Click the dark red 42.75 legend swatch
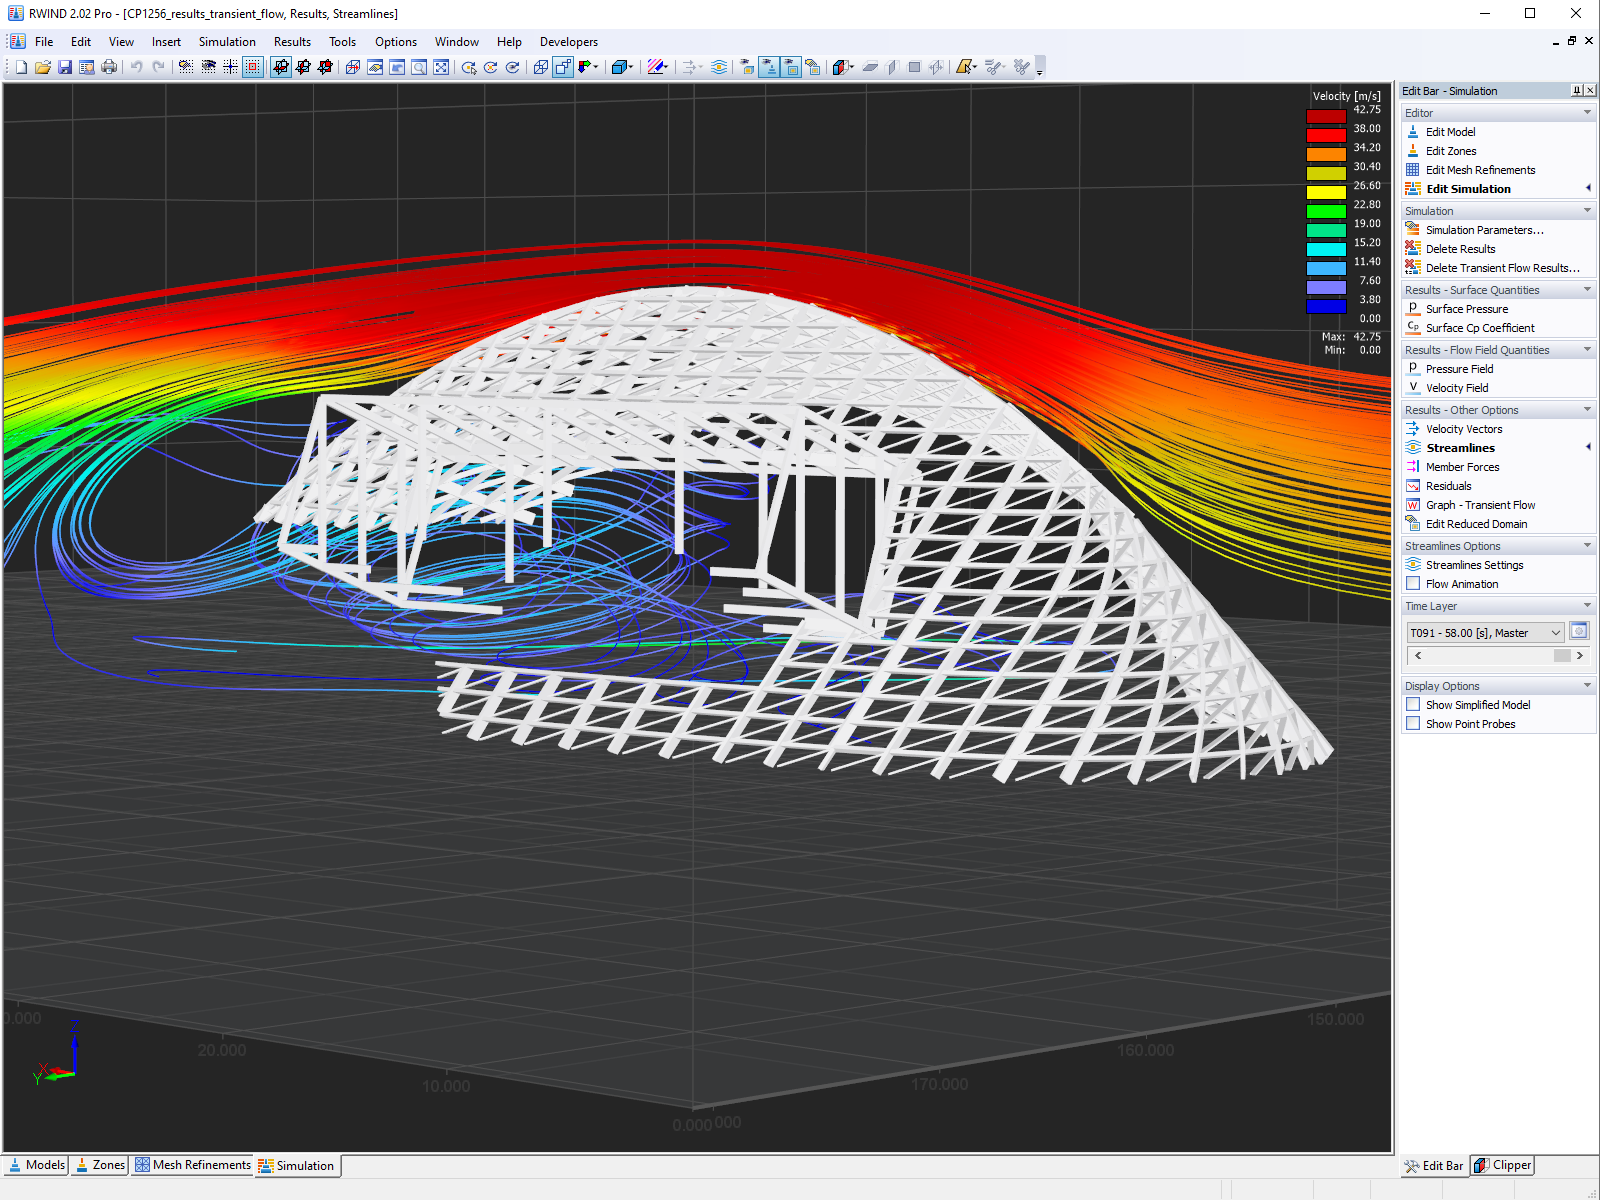Viewport: 1600px width, 1200px height. pyautogui.click(x=1326, y=116)
